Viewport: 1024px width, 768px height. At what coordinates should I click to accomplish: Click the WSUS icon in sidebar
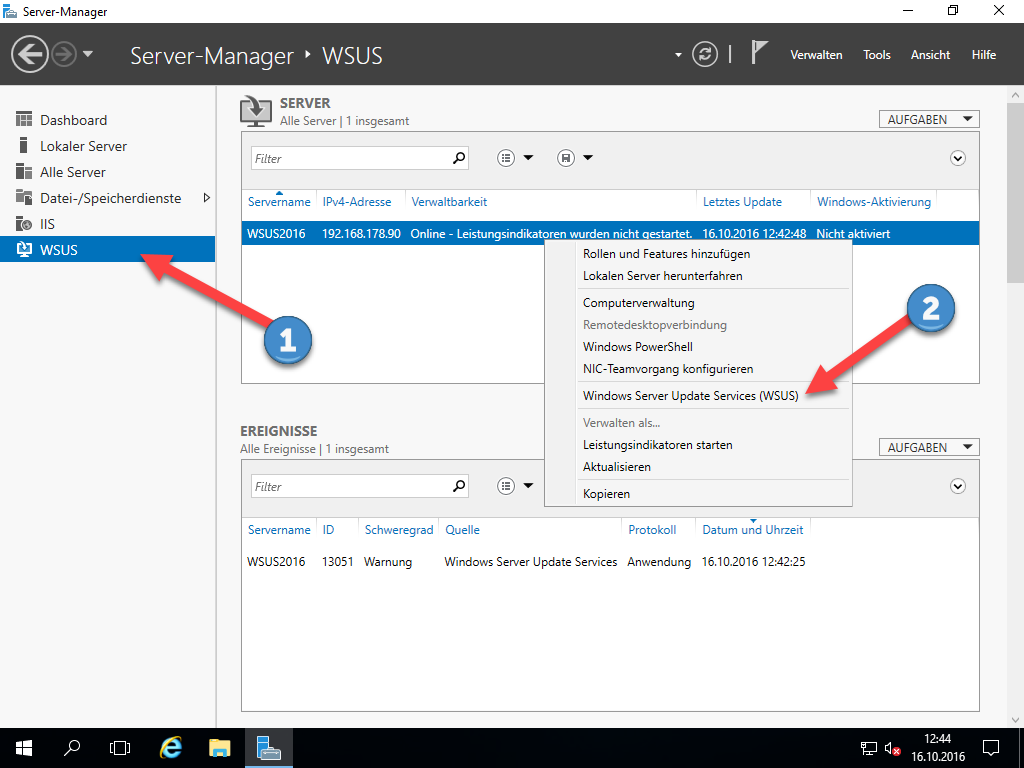click(x=24, y=249)
